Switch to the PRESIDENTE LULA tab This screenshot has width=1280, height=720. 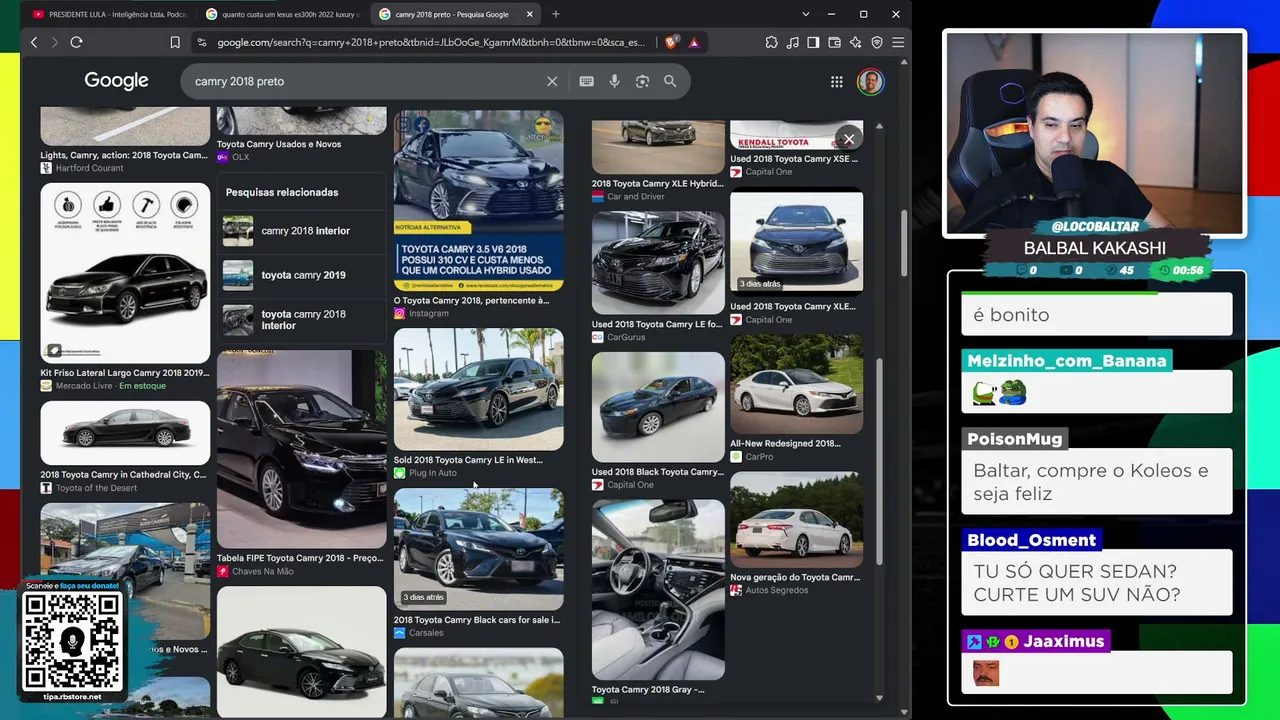(x=108, y=14)
